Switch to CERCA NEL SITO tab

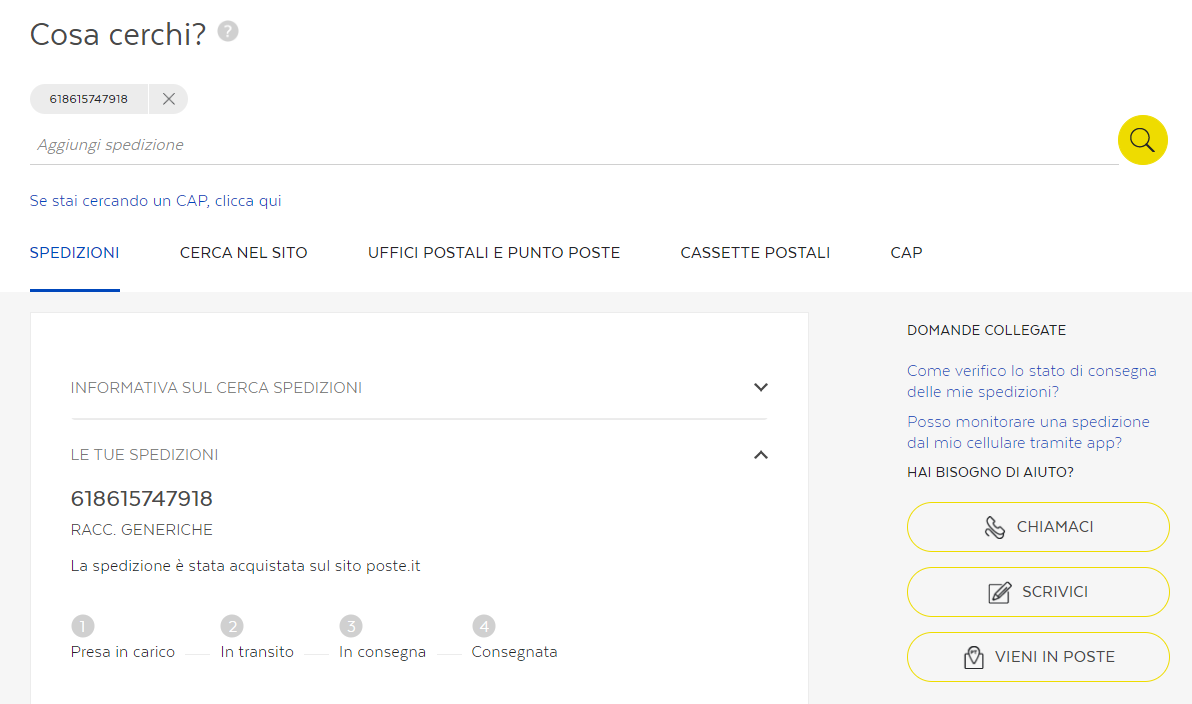click(x=243, y=253)
